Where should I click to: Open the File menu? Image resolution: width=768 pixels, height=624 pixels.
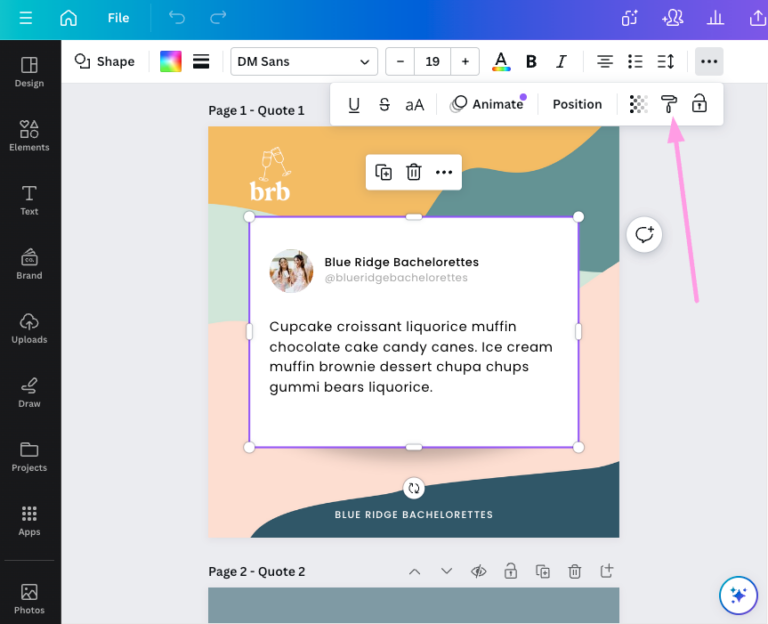tap(118, 18)
